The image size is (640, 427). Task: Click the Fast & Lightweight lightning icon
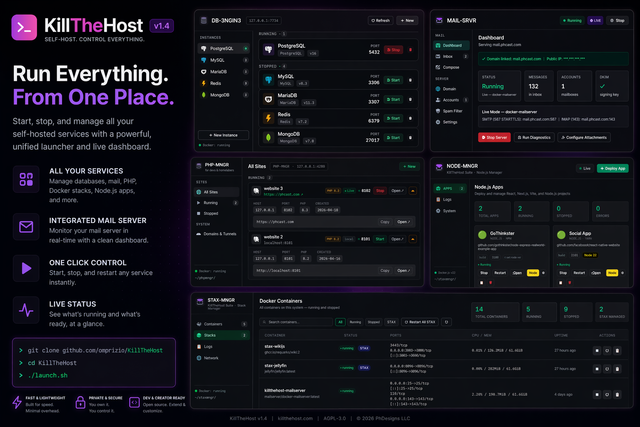click(17, 402)
